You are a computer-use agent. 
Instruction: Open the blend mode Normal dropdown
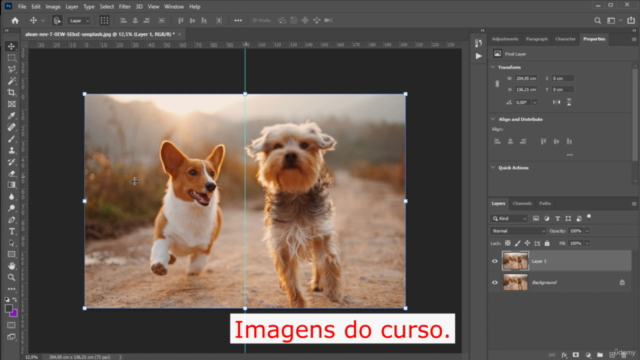point(518,231)
